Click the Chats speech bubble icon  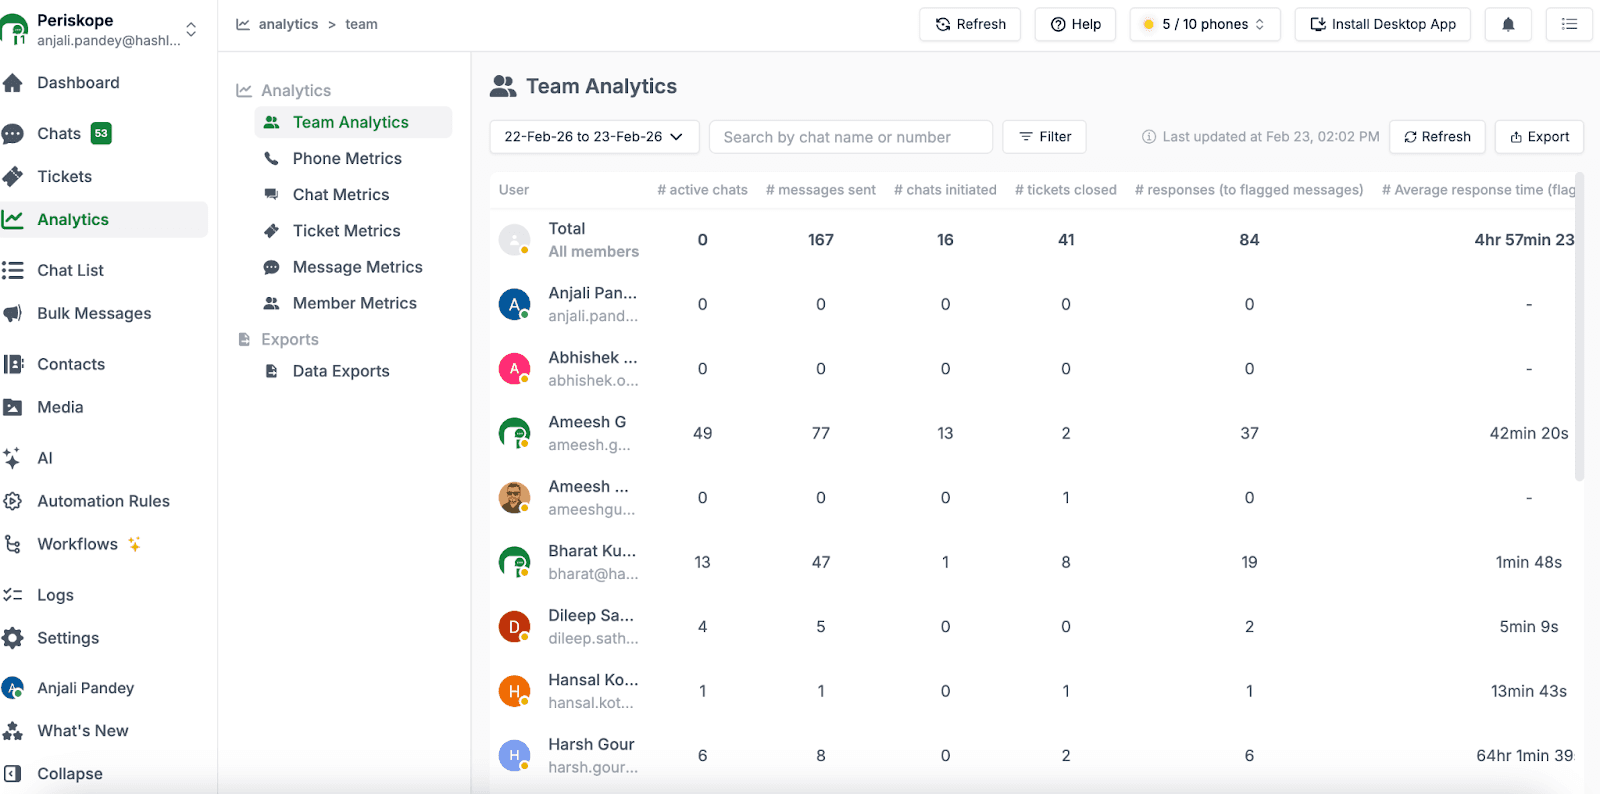tap(13, 134)
